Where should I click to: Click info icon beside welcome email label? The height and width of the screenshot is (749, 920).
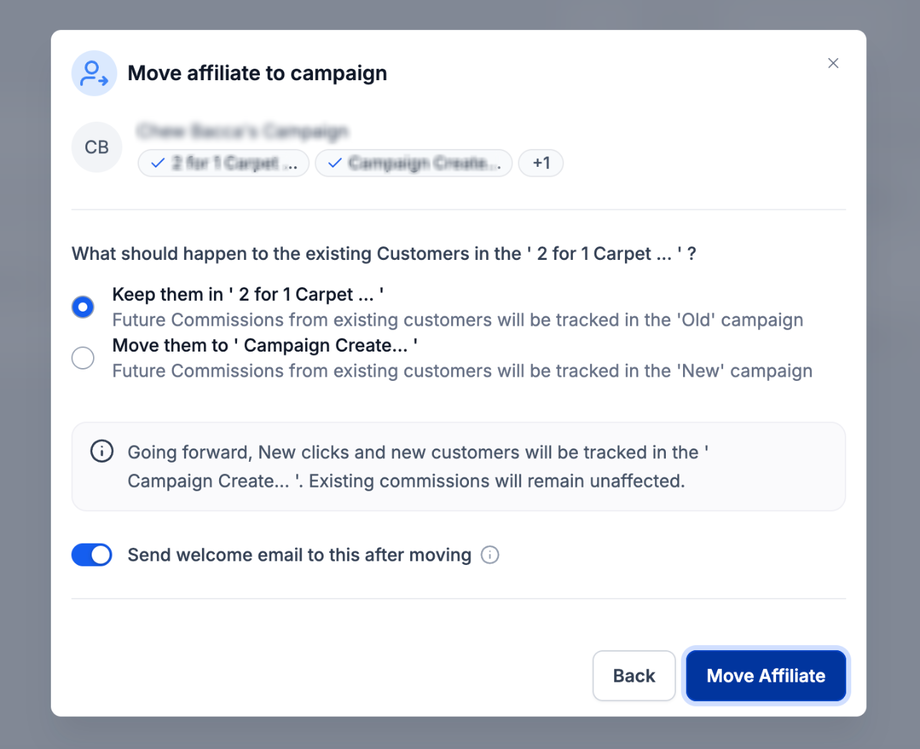coord(490,555)
